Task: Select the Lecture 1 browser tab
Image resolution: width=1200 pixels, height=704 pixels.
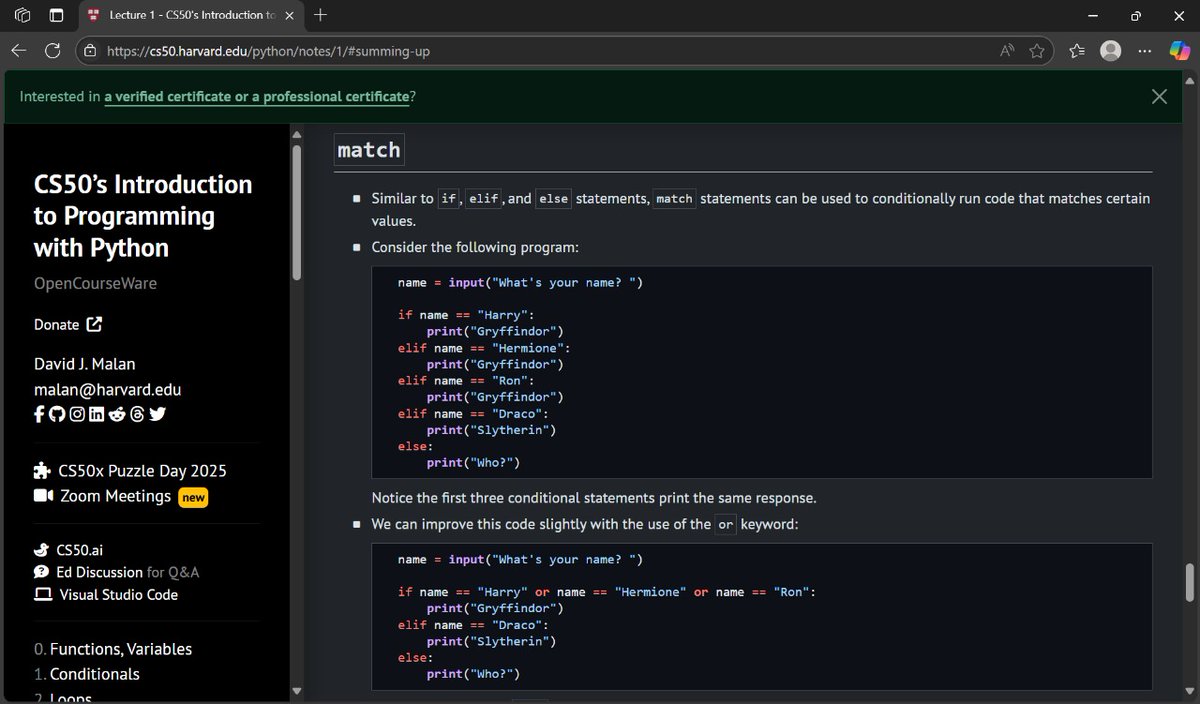Action: 190,15
